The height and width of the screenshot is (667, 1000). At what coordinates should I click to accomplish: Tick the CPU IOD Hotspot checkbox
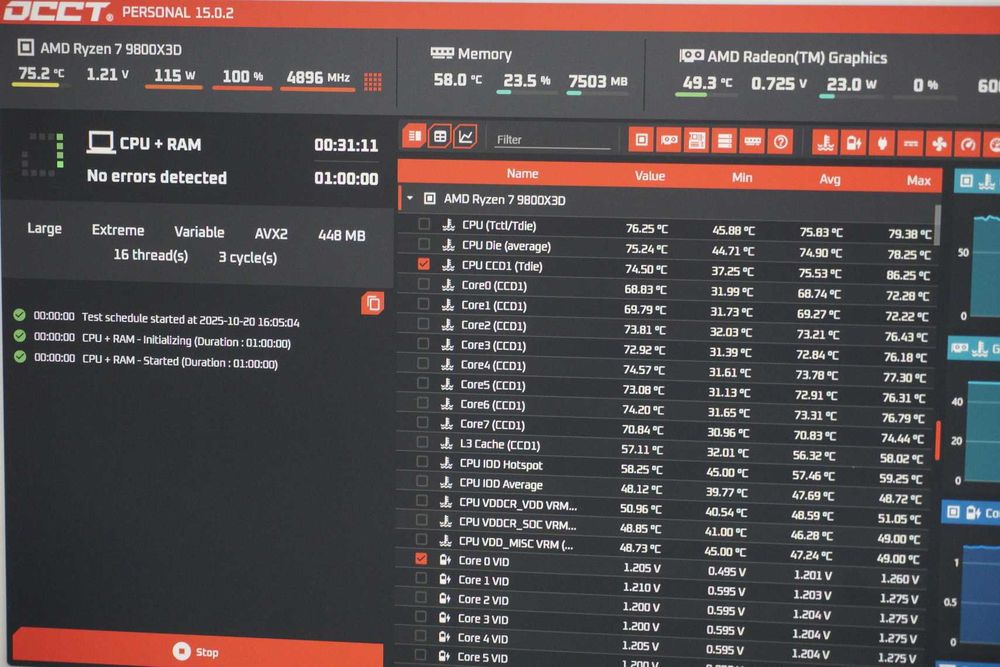[x=422, y=462]
